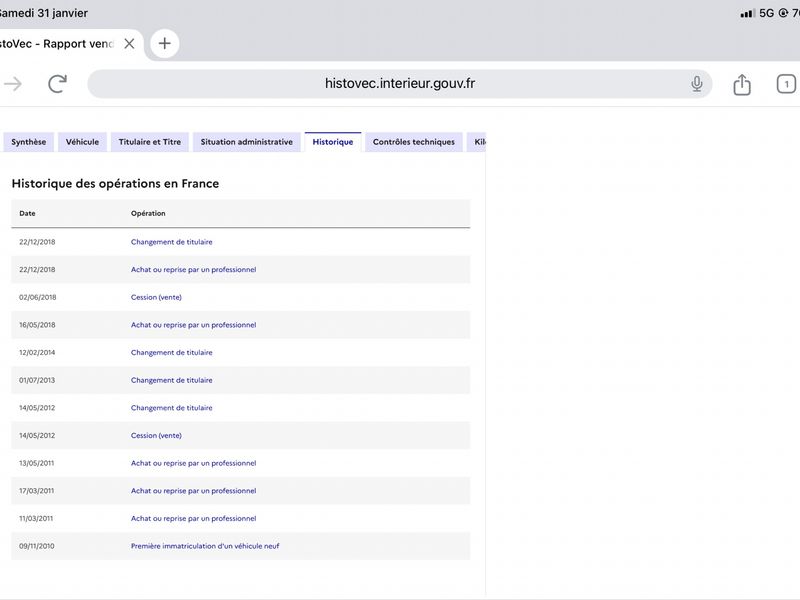Open the share sheet icon
The height and width of the screenshot is (600, 800).
tap(742, 85)
